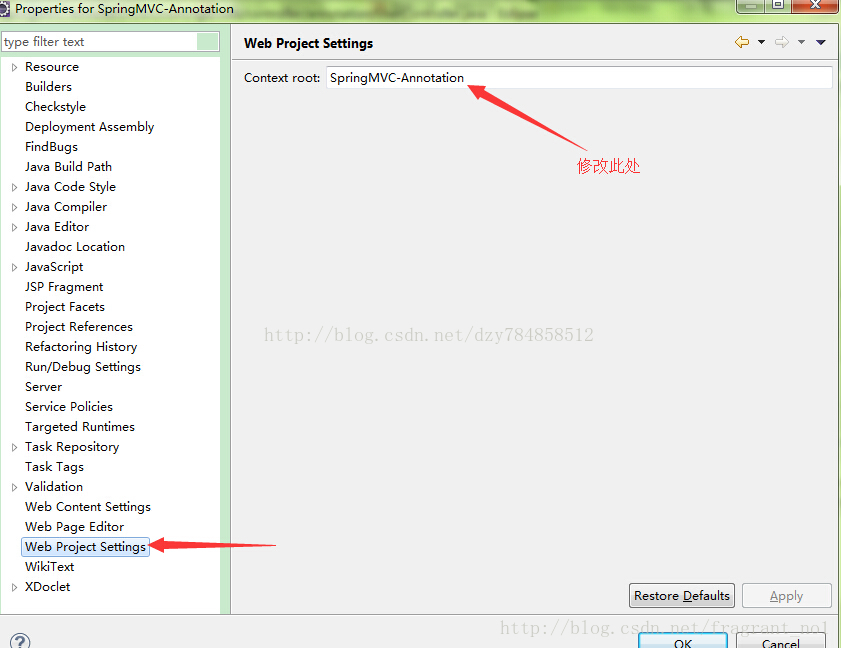Image resolution: width=841 pixels, height=648 pixels.
Task: Select Resource in the tree
Action: coord(51,67)
